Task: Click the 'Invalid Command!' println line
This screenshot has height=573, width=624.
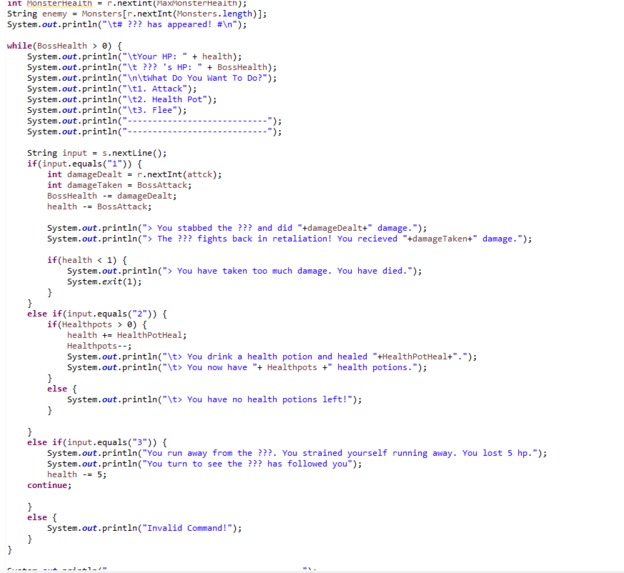Action: click(144, 528)
